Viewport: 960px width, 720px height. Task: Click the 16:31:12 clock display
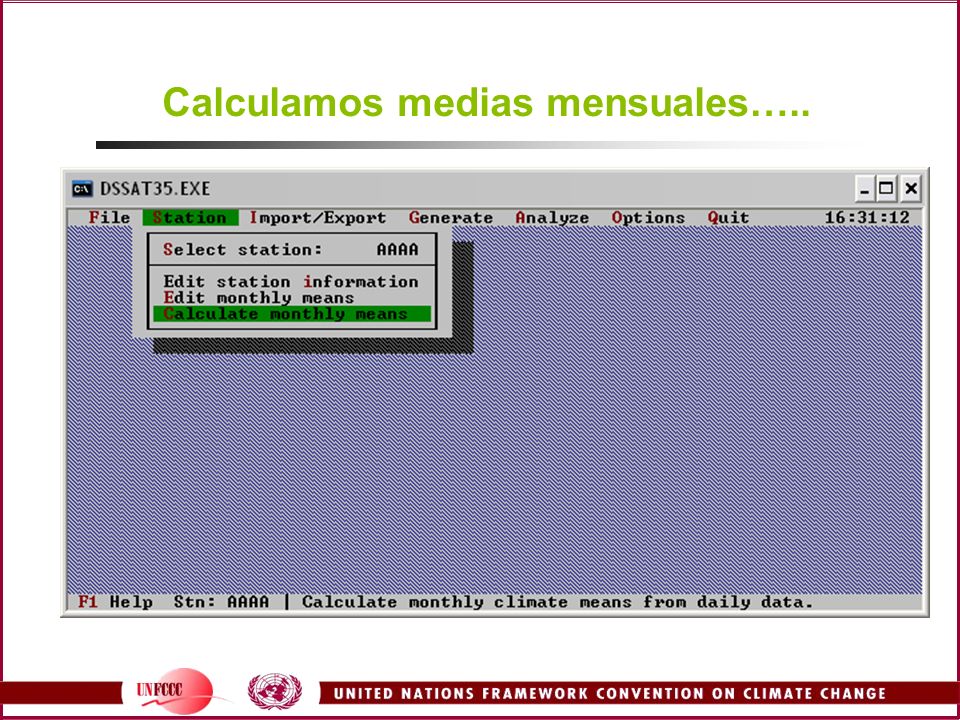[x=867, y=218]
